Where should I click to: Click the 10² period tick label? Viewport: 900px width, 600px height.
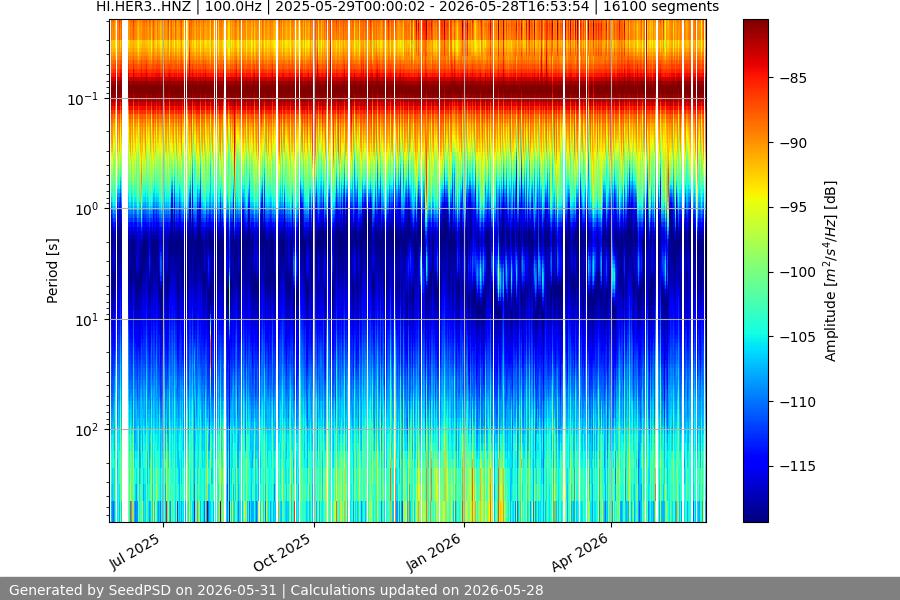pyautogui.click(x=86, y=430)
